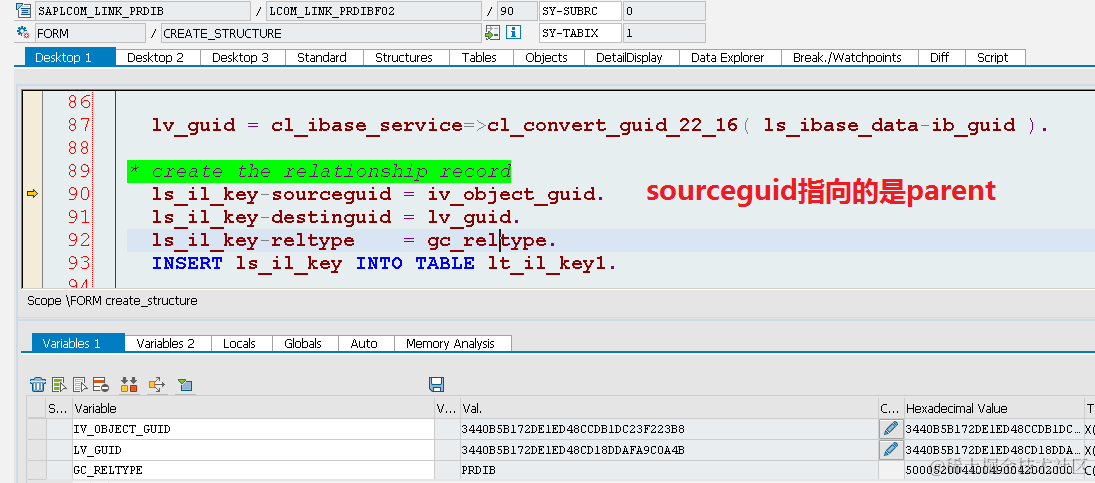
Task: Click the Variable column header
Action: [x=253, y=408]
